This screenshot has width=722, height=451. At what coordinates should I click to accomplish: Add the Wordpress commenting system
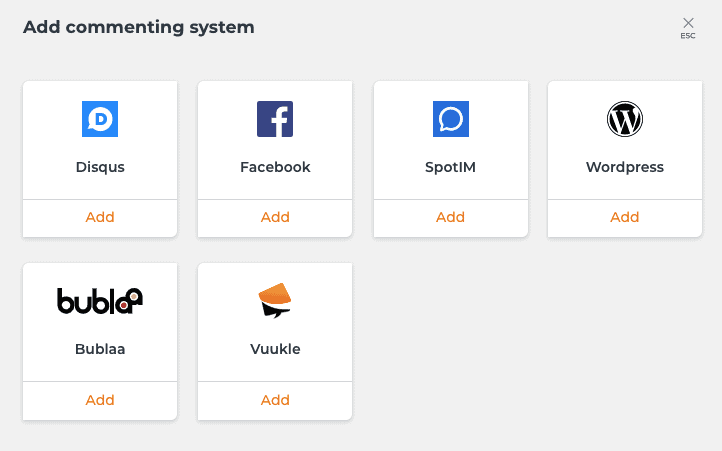pos(625,217)
